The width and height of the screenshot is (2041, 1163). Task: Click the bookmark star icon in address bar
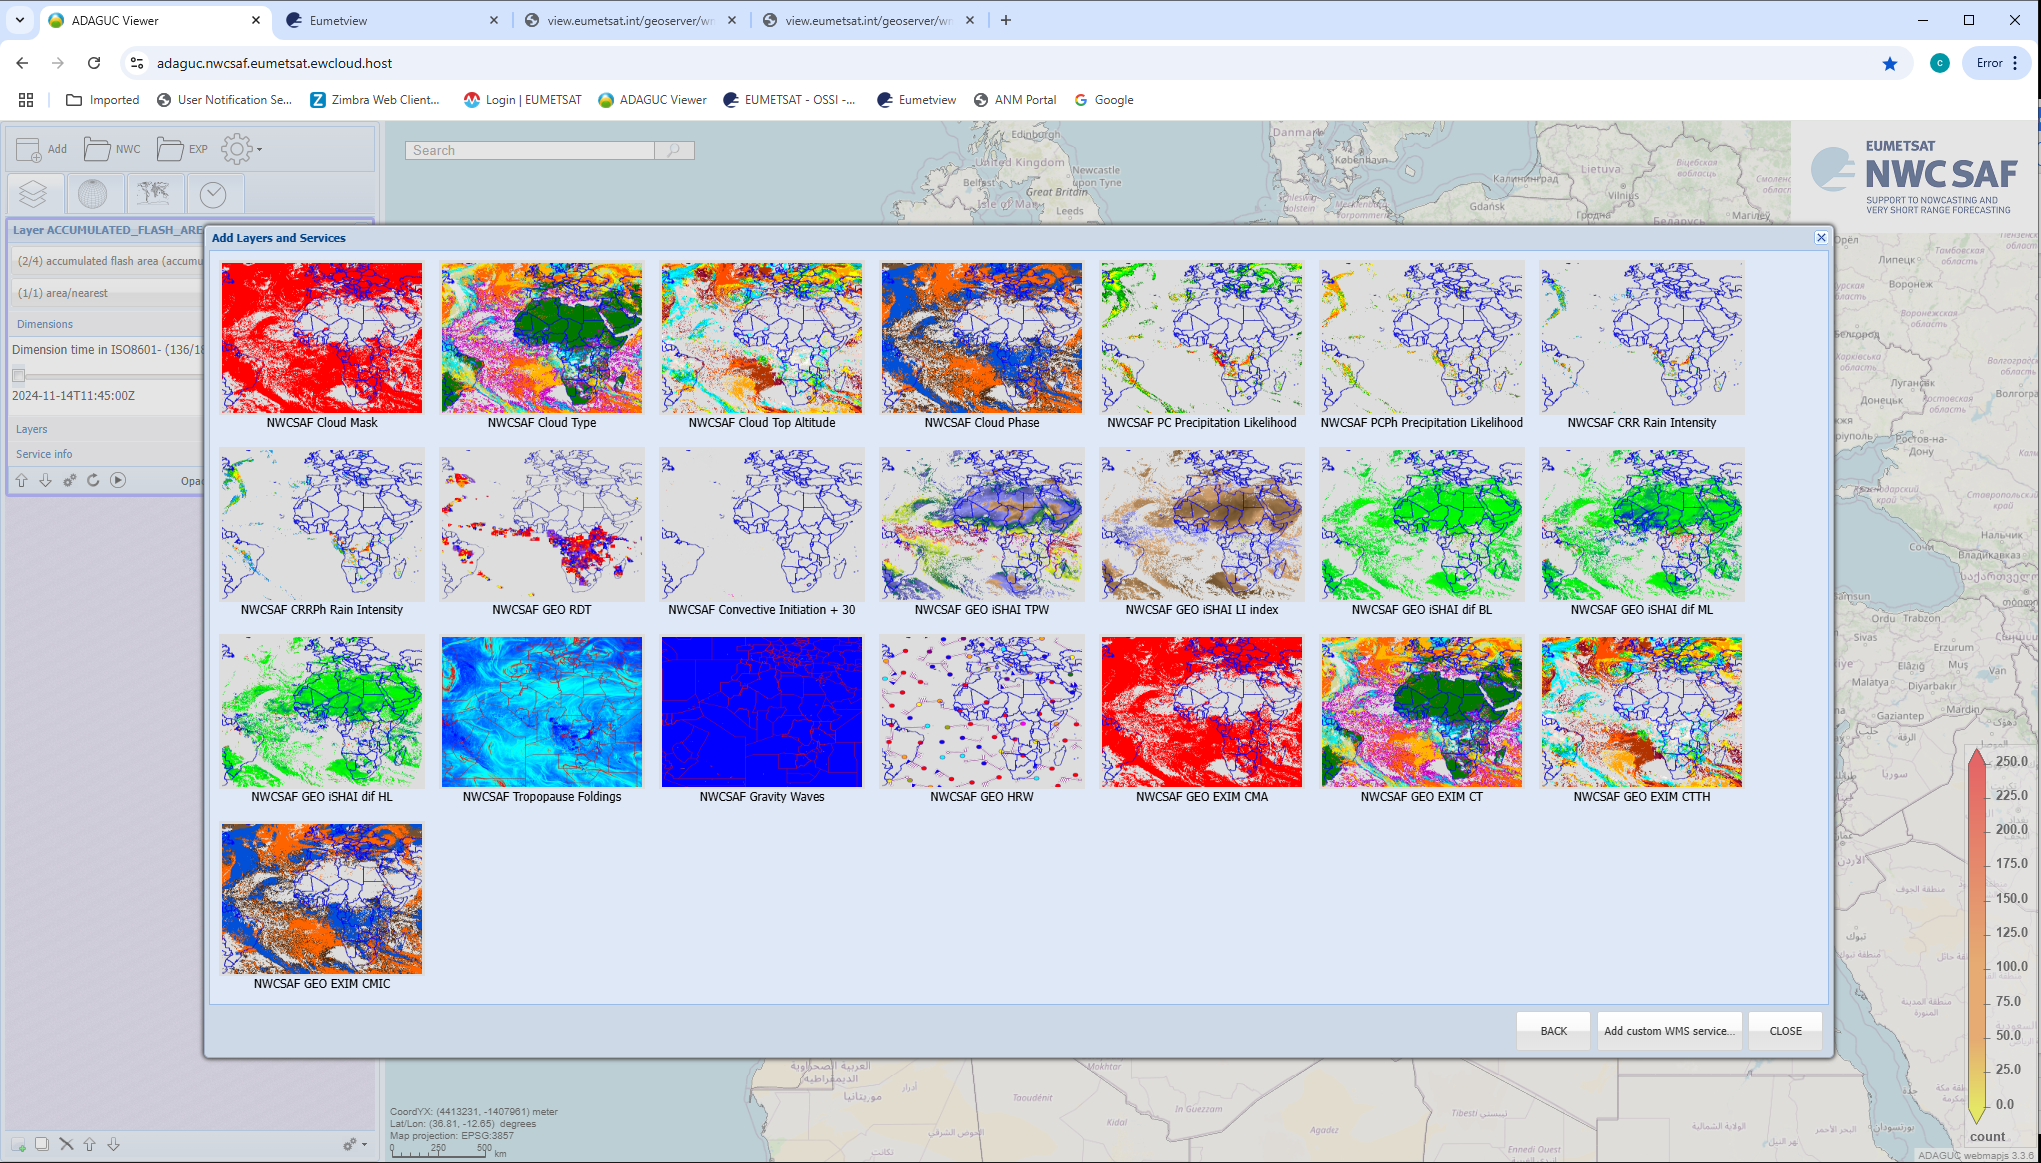click(1890, 64)
